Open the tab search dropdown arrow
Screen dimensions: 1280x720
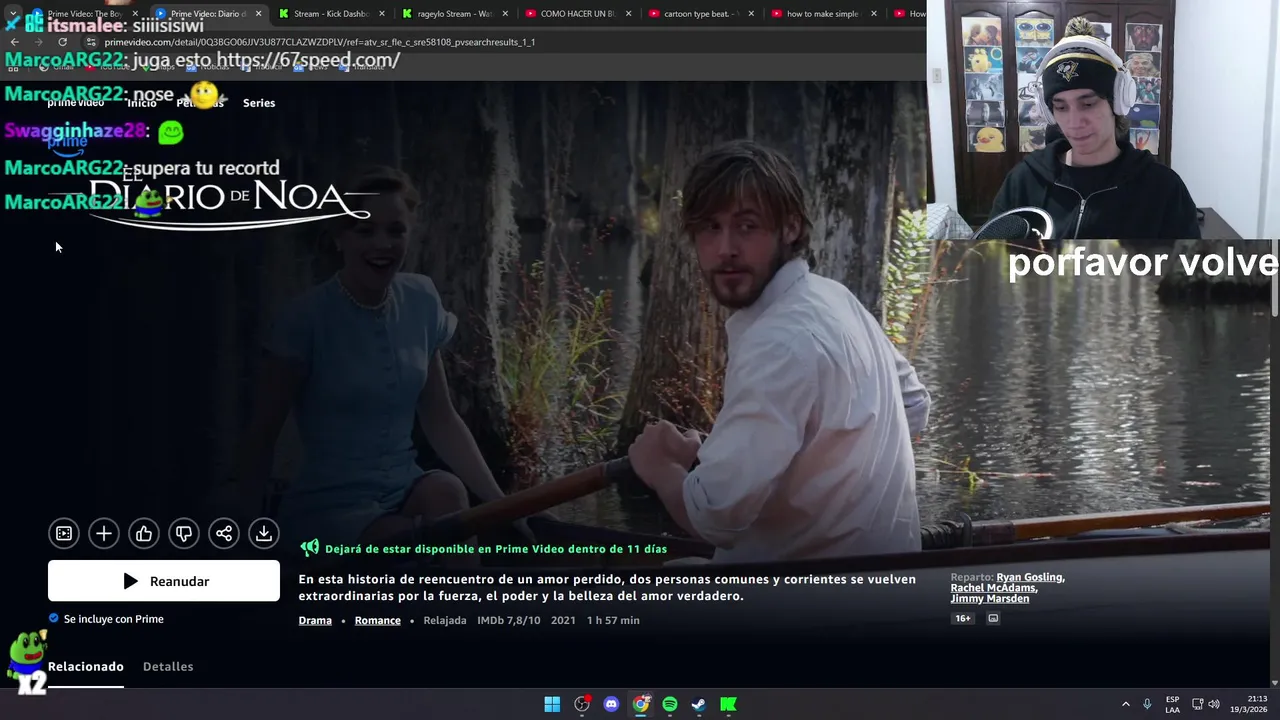pyautogui.click(x=12, y=14)
